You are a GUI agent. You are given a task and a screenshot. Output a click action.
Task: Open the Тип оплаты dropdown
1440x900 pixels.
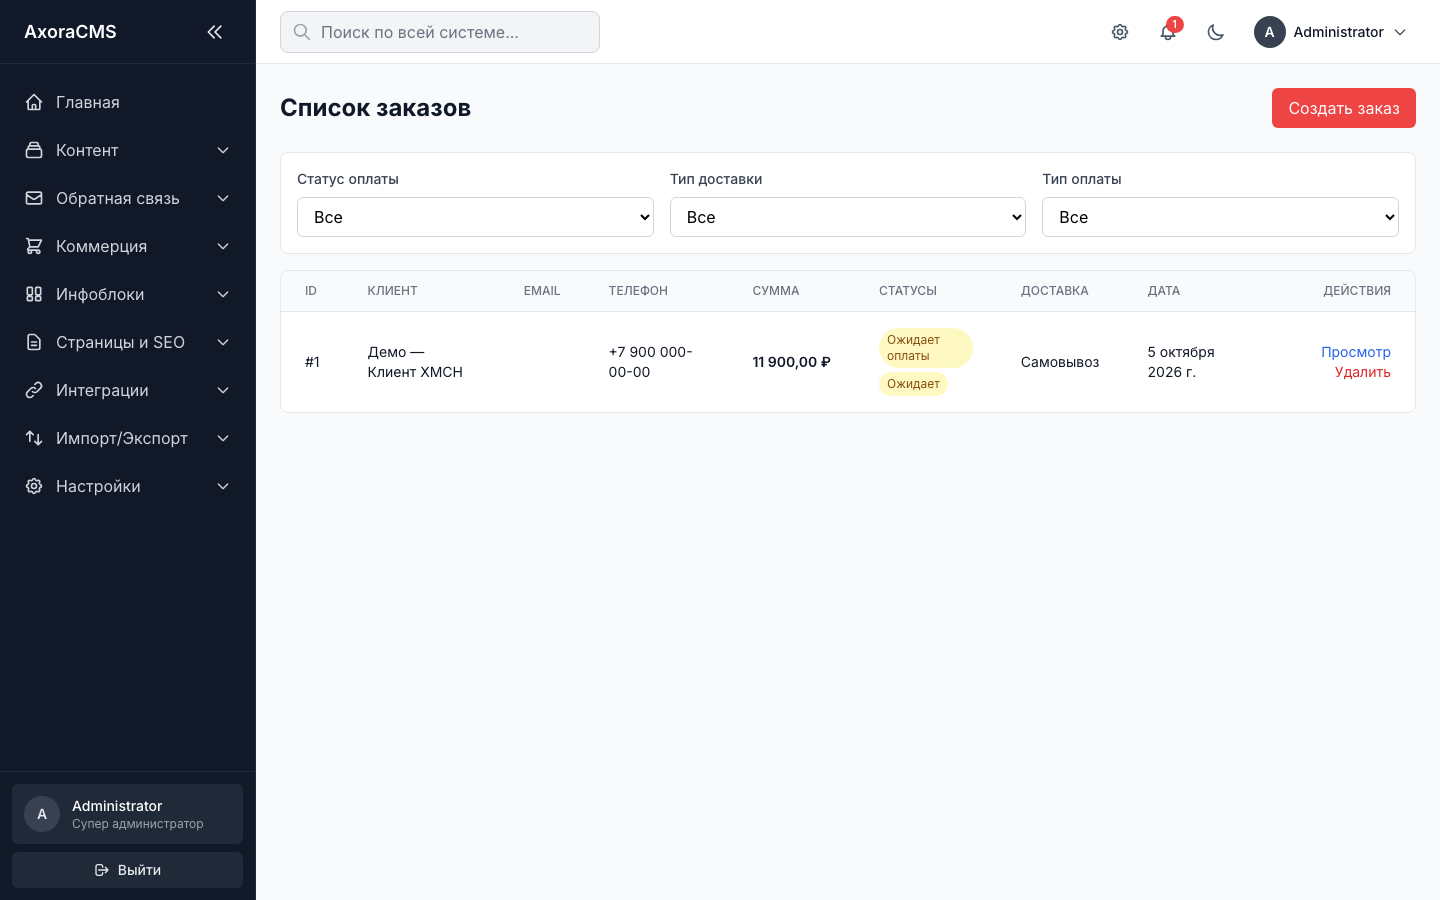pyautogui.click(x=1220, y=217)
